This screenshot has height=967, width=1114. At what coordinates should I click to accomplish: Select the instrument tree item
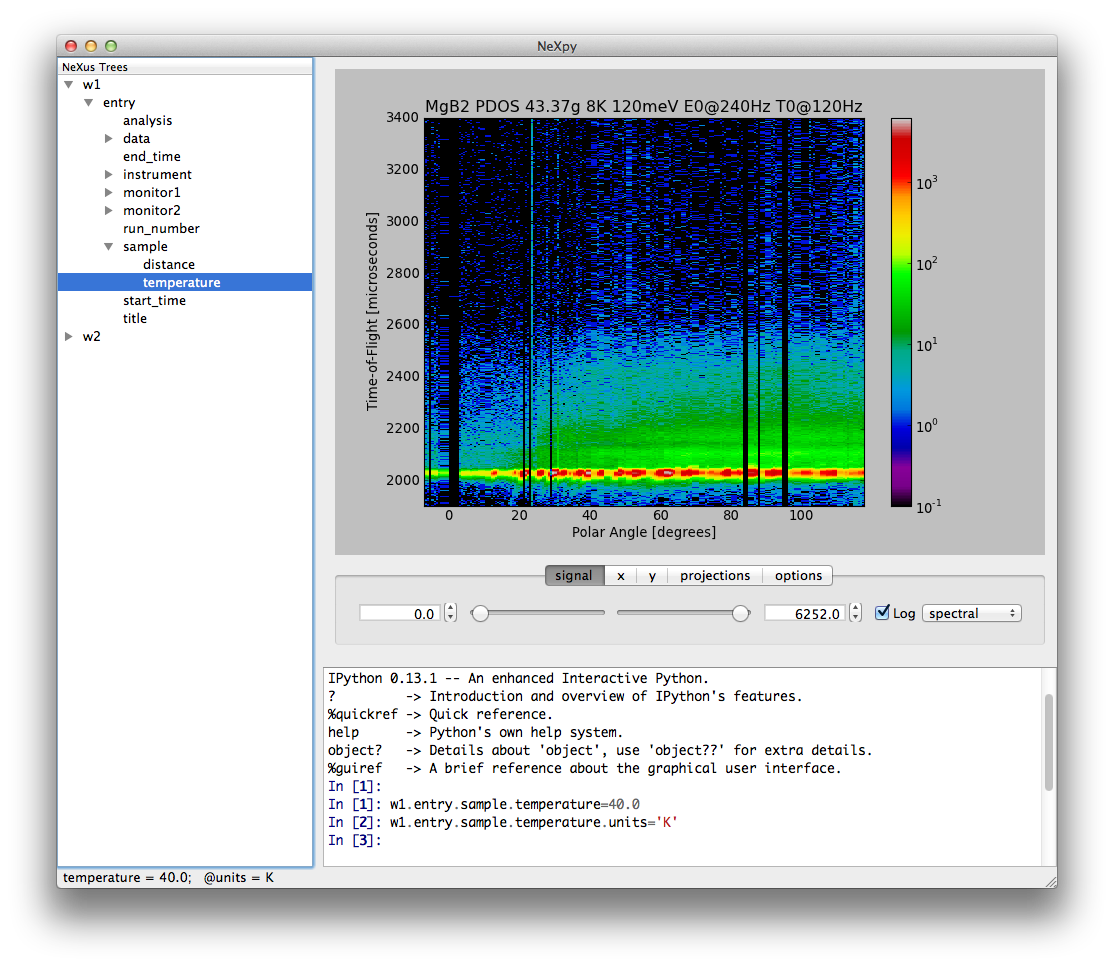tap(157, 174)
